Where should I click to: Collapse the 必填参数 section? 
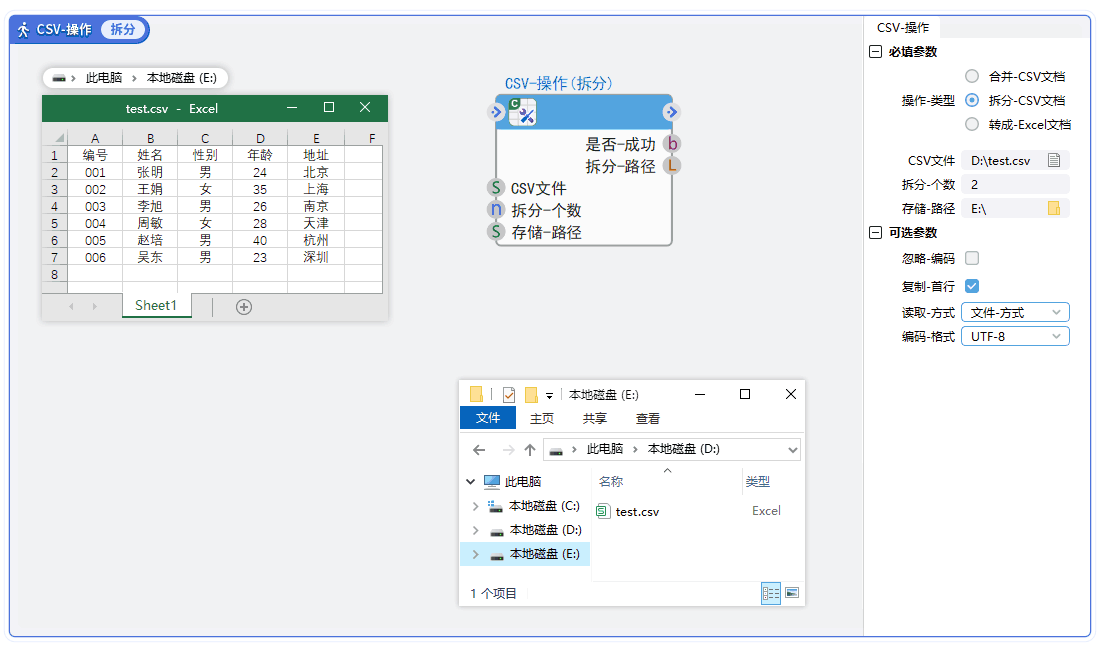(875, 52)
